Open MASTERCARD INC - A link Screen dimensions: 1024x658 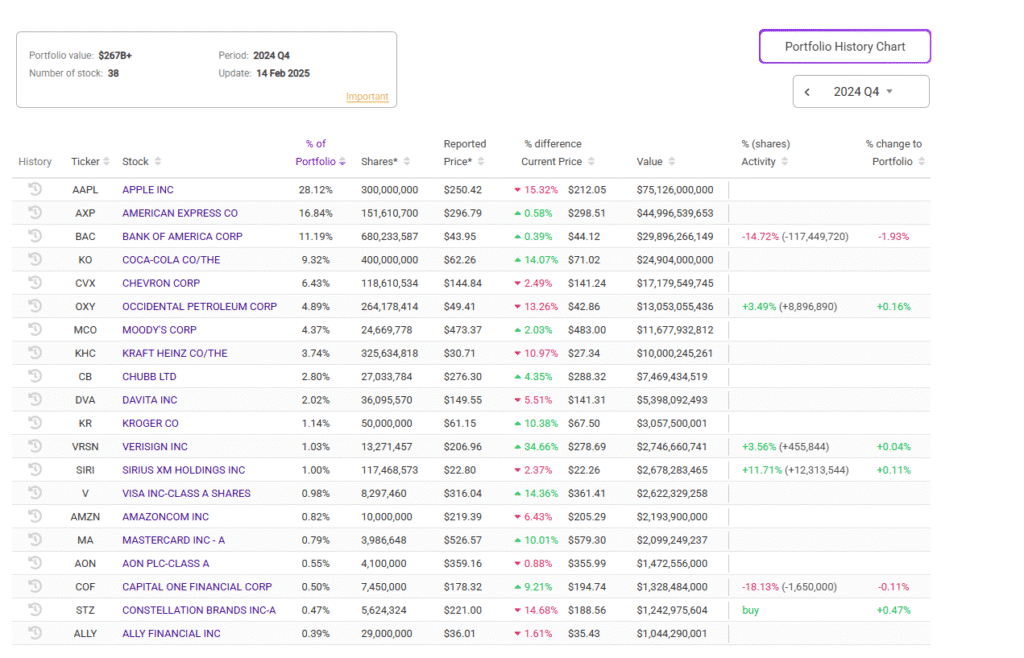pos(173,540)
